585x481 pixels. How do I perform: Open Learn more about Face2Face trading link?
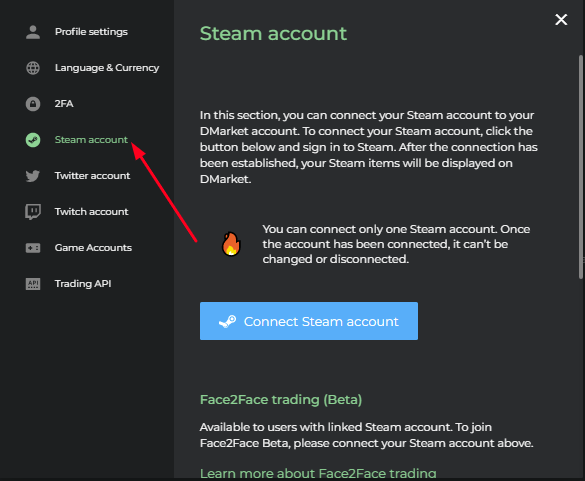point(318,473)
